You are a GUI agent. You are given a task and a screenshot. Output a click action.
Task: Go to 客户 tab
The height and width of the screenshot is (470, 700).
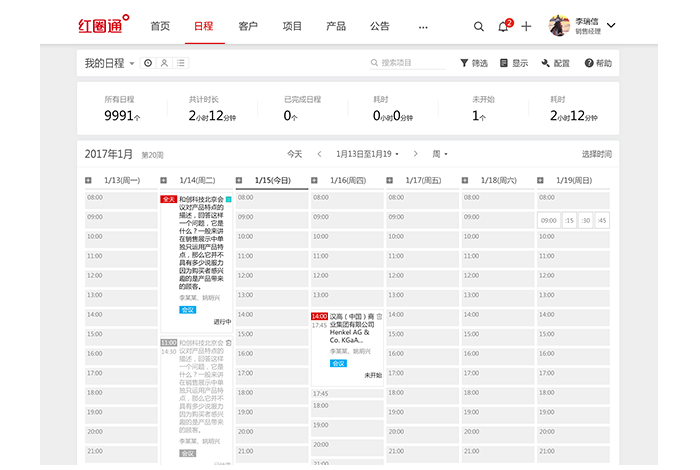[248, 26]
